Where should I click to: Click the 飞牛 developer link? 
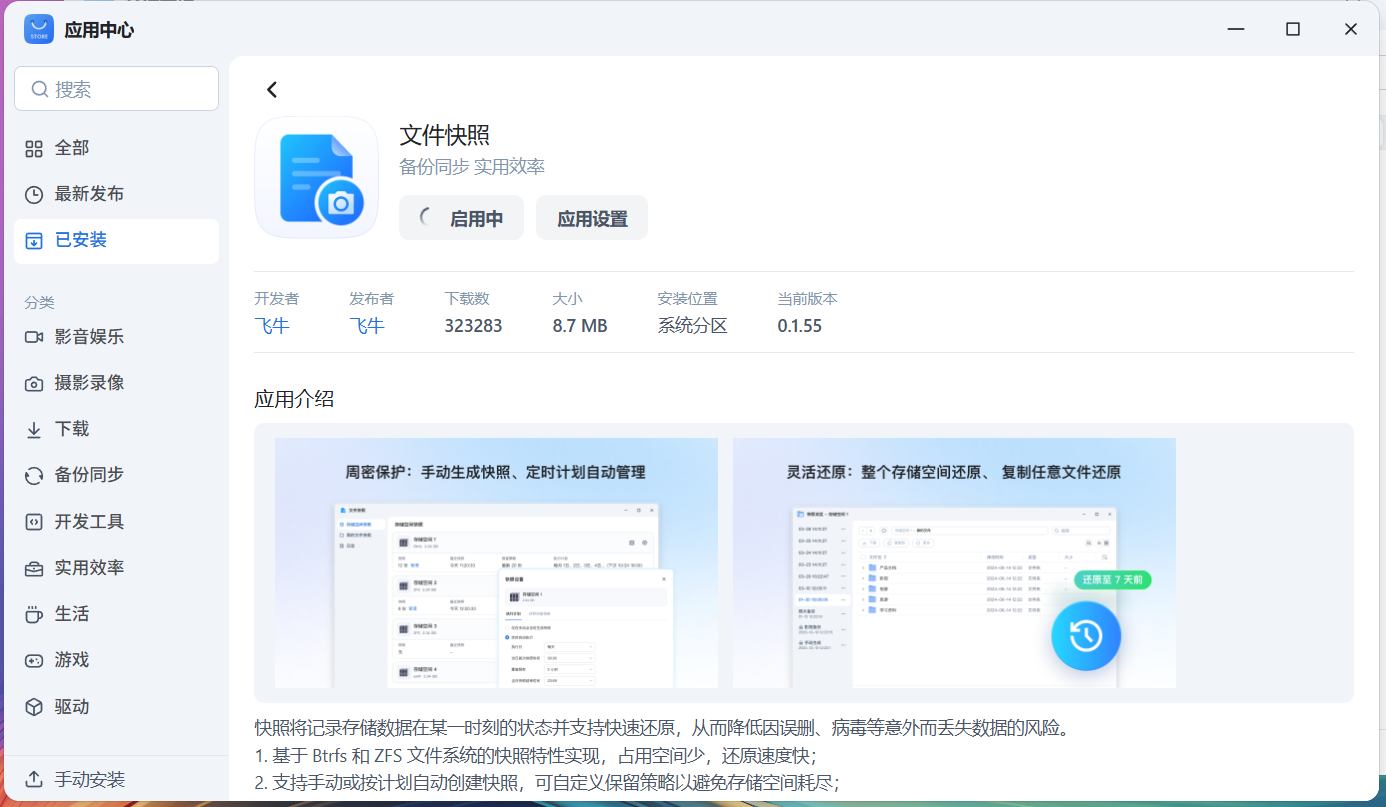tap(271, 326)
